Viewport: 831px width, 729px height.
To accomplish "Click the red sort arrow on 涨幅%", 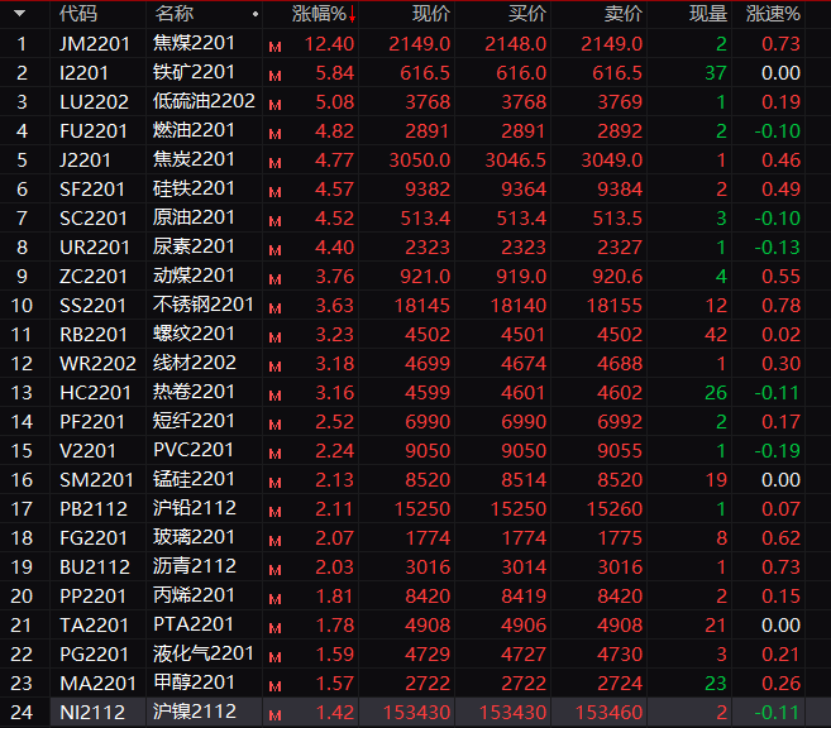I will pyautogui.click(x=352, y=14).
